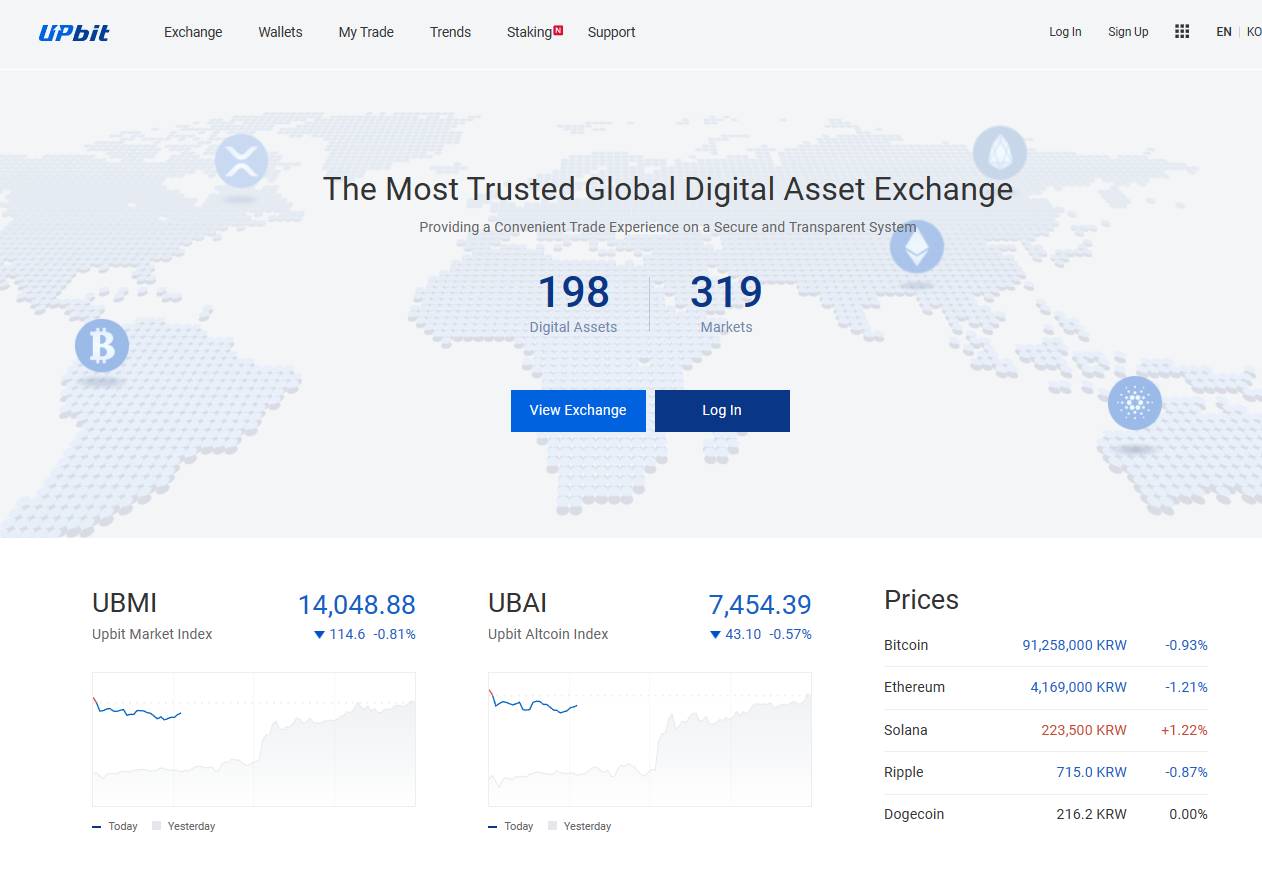Click the UBAI value 7,454.39
The width and height of the screenshot is (1262, 886).
click(760, 605)
